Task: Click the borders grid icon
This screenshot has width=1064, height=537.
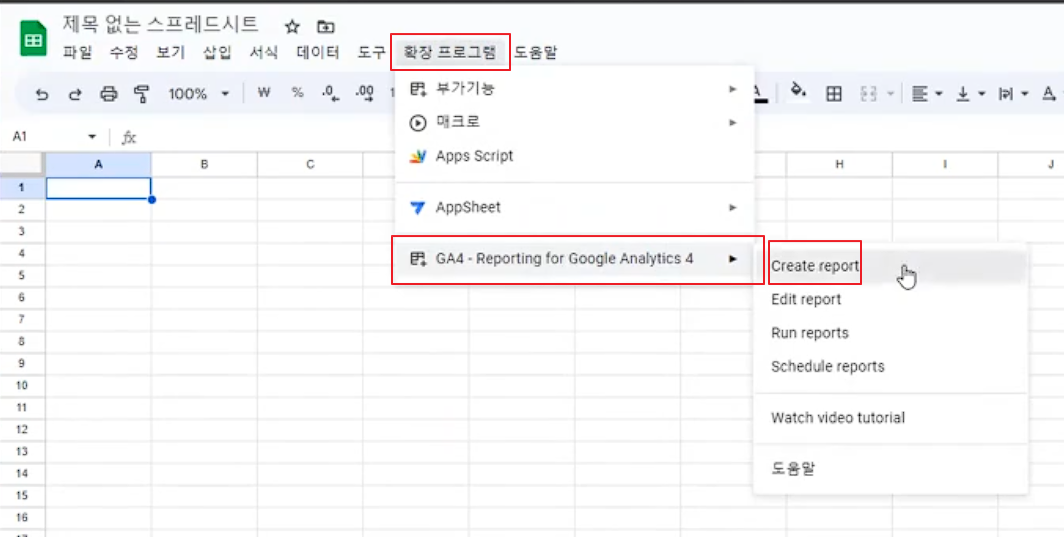Action: pos(833,94)
